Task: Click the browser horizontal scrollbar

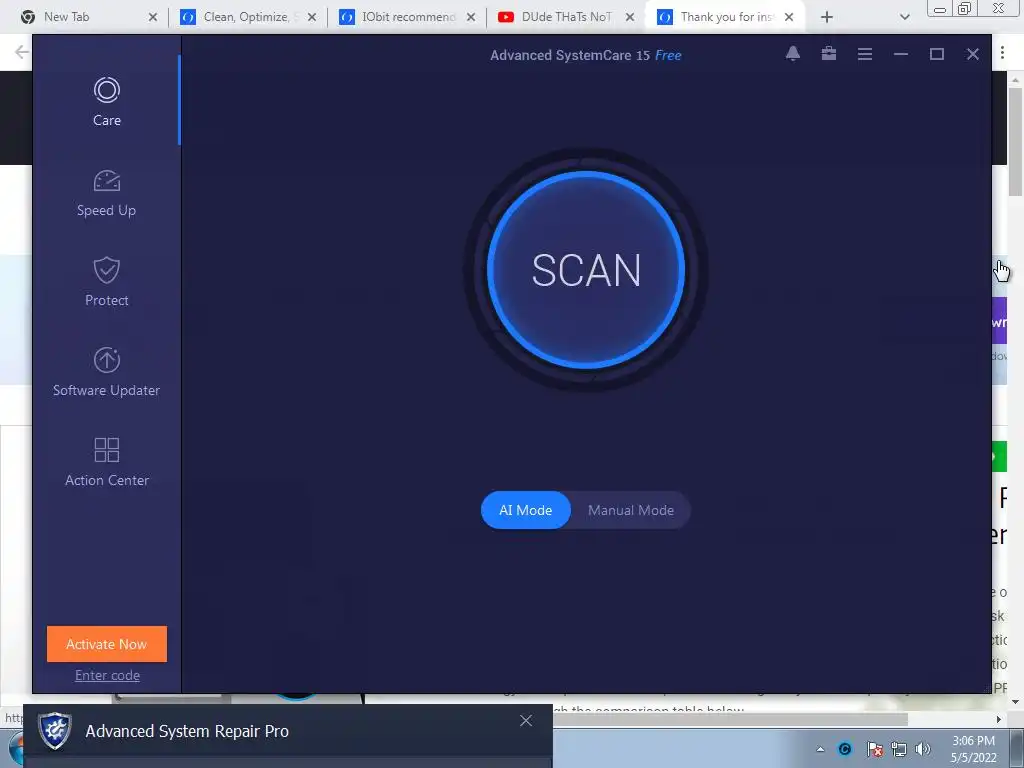Action: click(730, 719)
